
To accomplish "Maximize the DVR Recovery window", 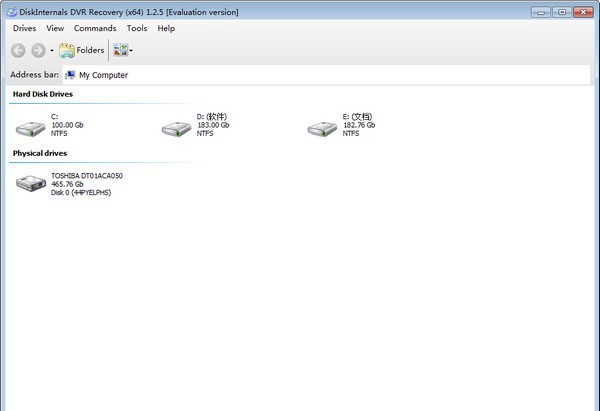I will 562,12.
